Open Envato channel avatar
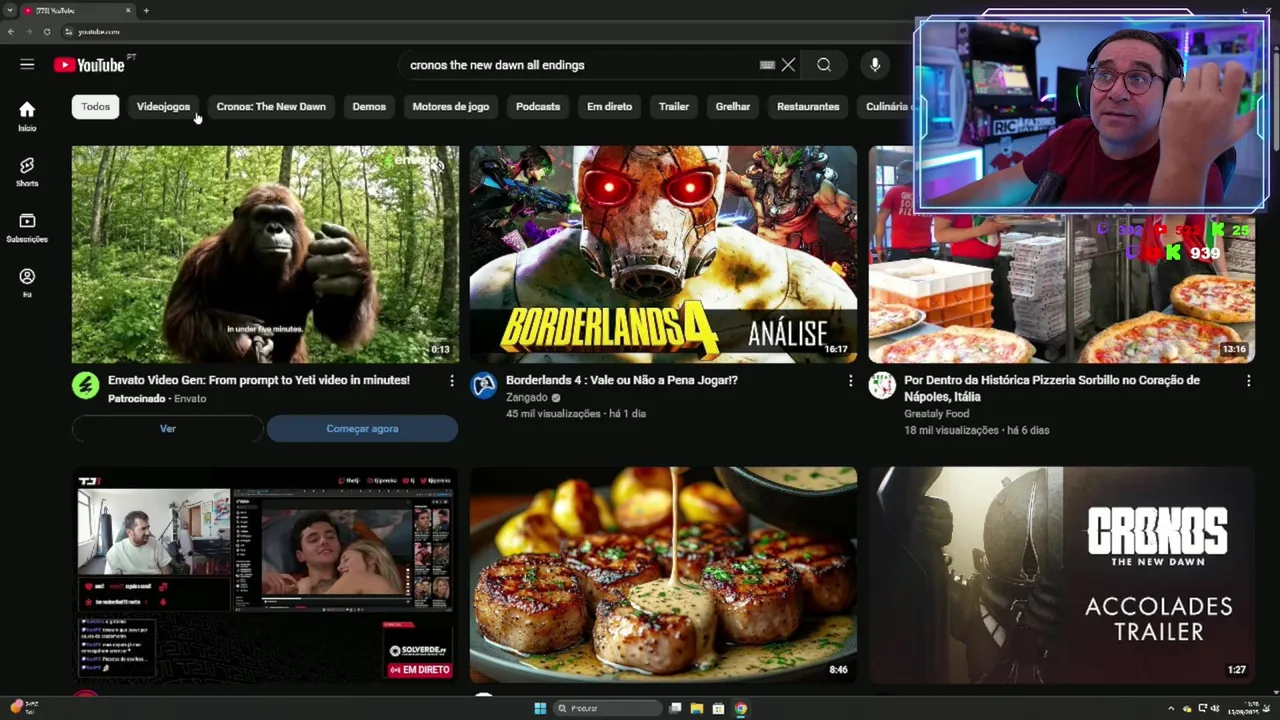1280x720 pixels. [86, 386]
